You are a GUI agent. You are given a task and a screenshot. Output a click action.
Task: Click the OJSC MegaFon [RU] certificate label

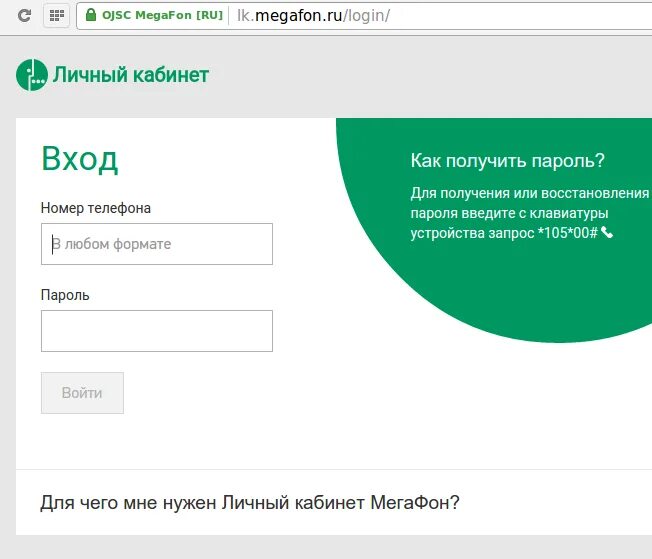[x=163, y=15]
